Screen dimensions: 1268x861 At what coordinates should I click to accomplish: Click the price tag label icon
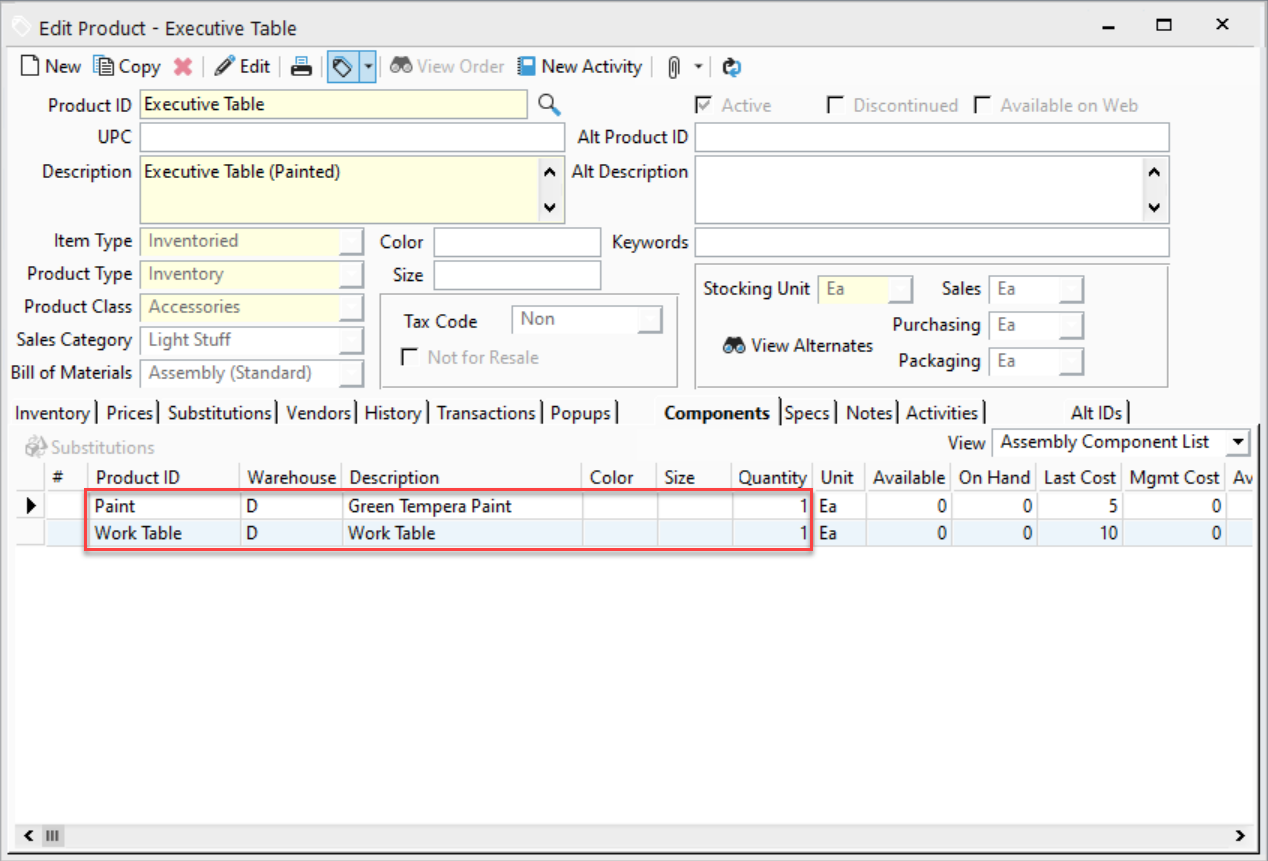click(x=342, y=67)
